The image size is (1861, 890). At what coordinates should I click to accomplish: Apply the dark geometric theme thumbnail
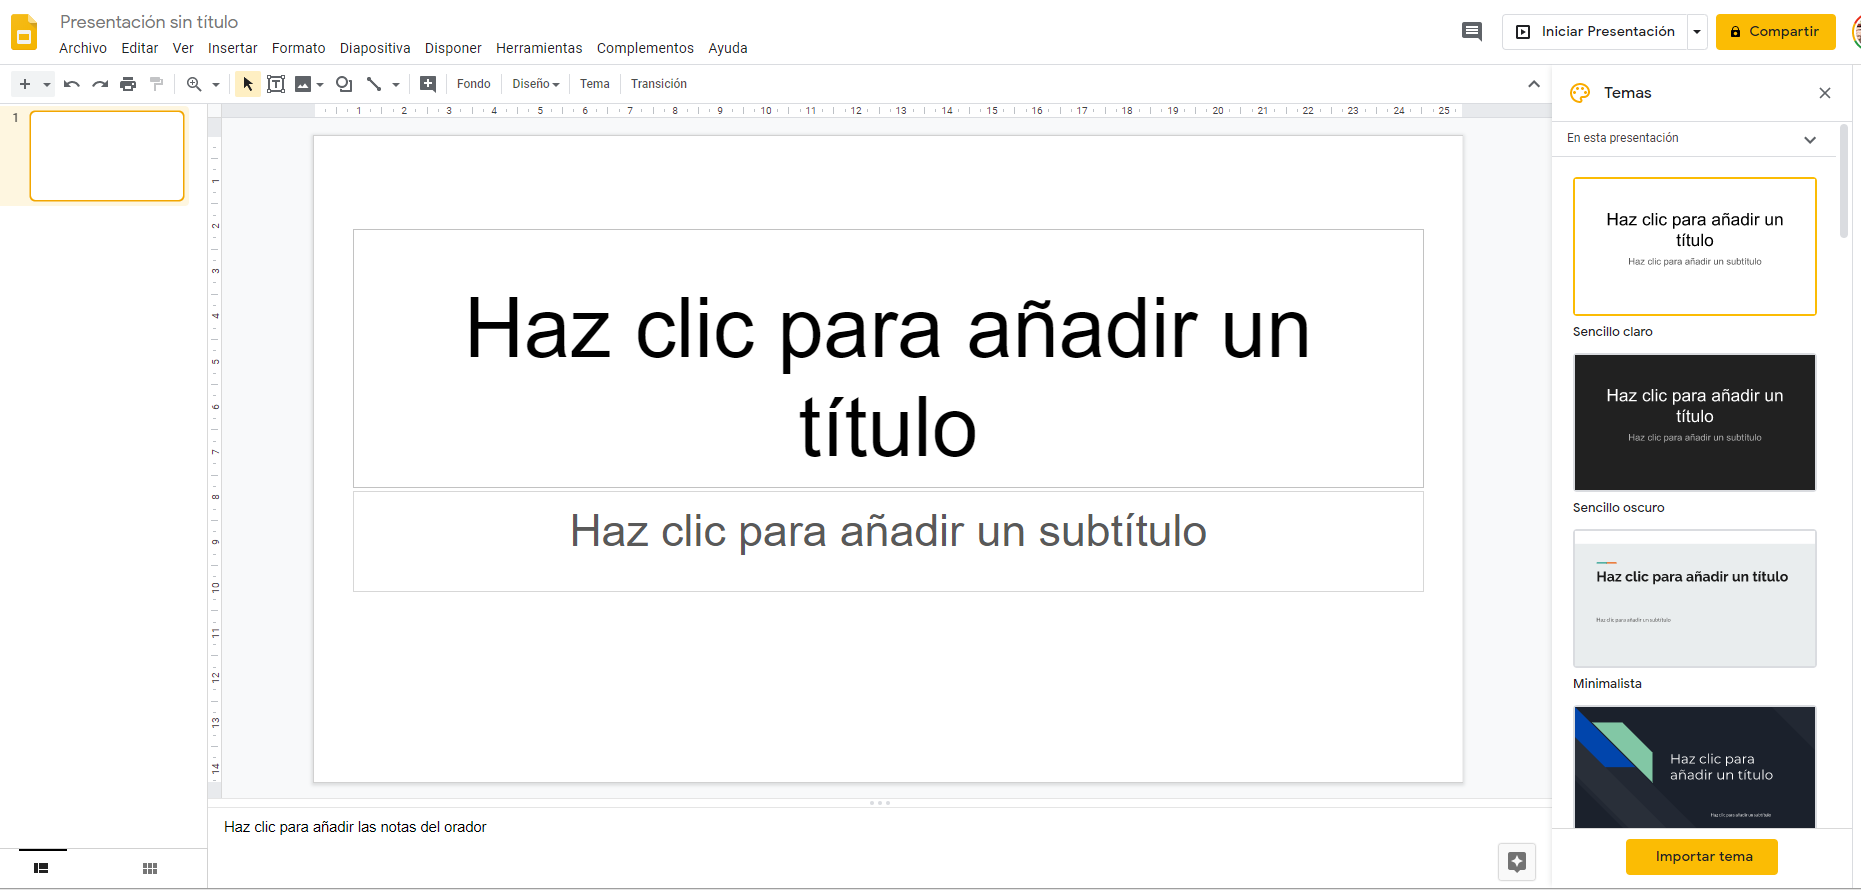(x=1695, y=767)
